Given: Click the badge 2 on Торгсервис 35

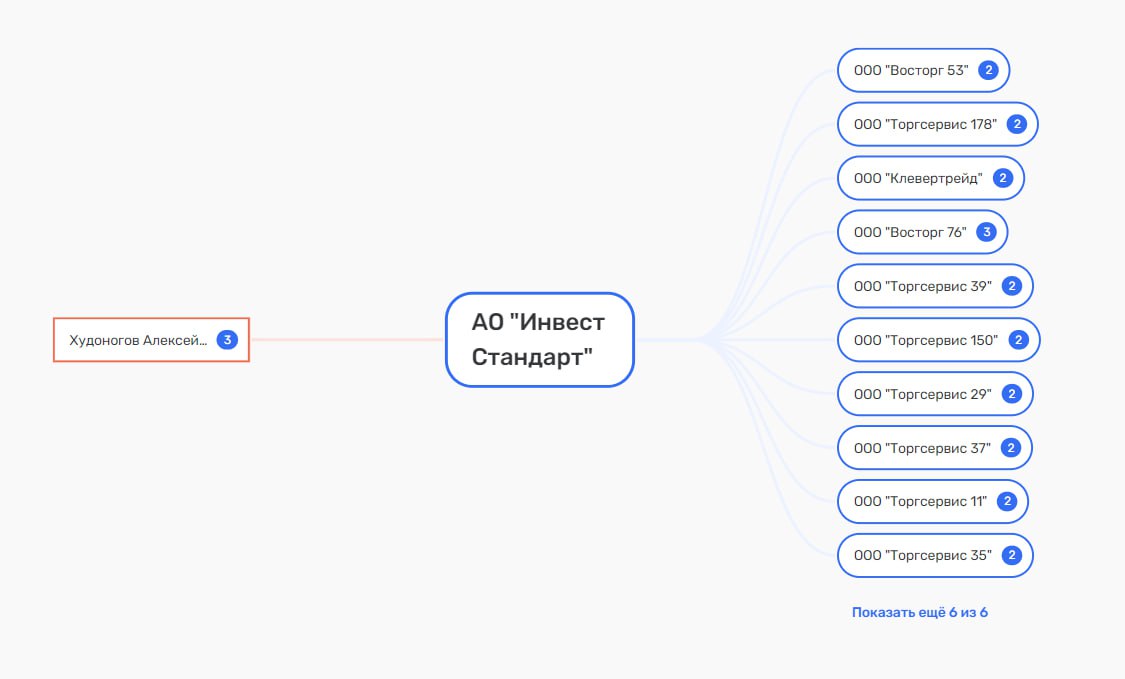Looking at the screenshot, I should coord(1011,555).
